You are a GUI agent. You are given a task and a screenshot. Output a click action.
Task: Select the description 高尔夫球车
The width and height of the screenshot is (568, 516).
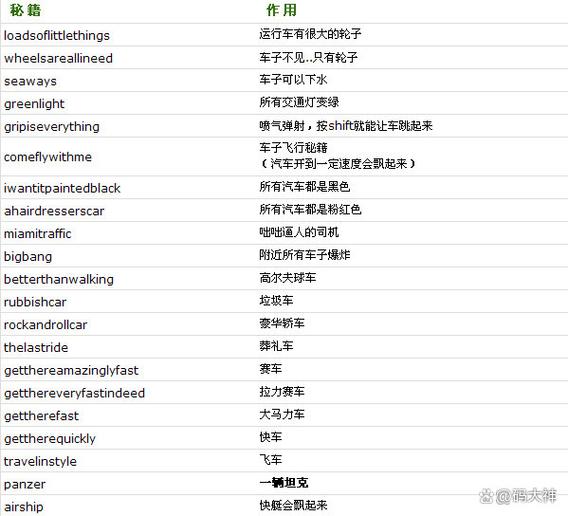288,278
